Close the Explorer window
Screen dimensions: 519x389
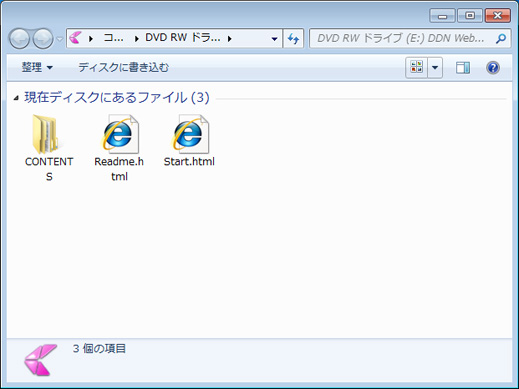pyautogui.click(x=498, y=16)
